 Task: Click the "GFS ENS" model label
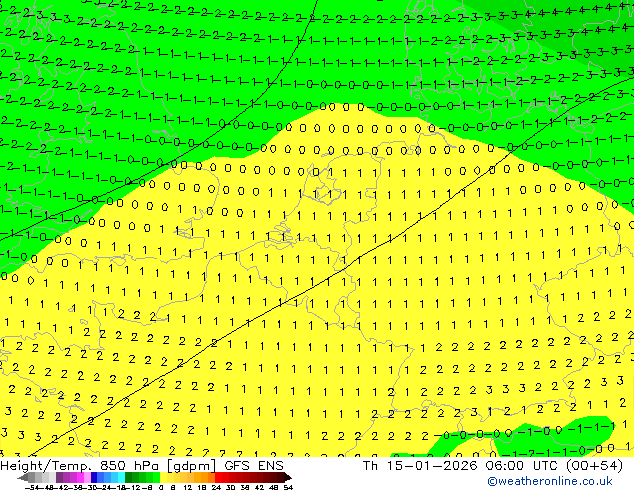254,466
